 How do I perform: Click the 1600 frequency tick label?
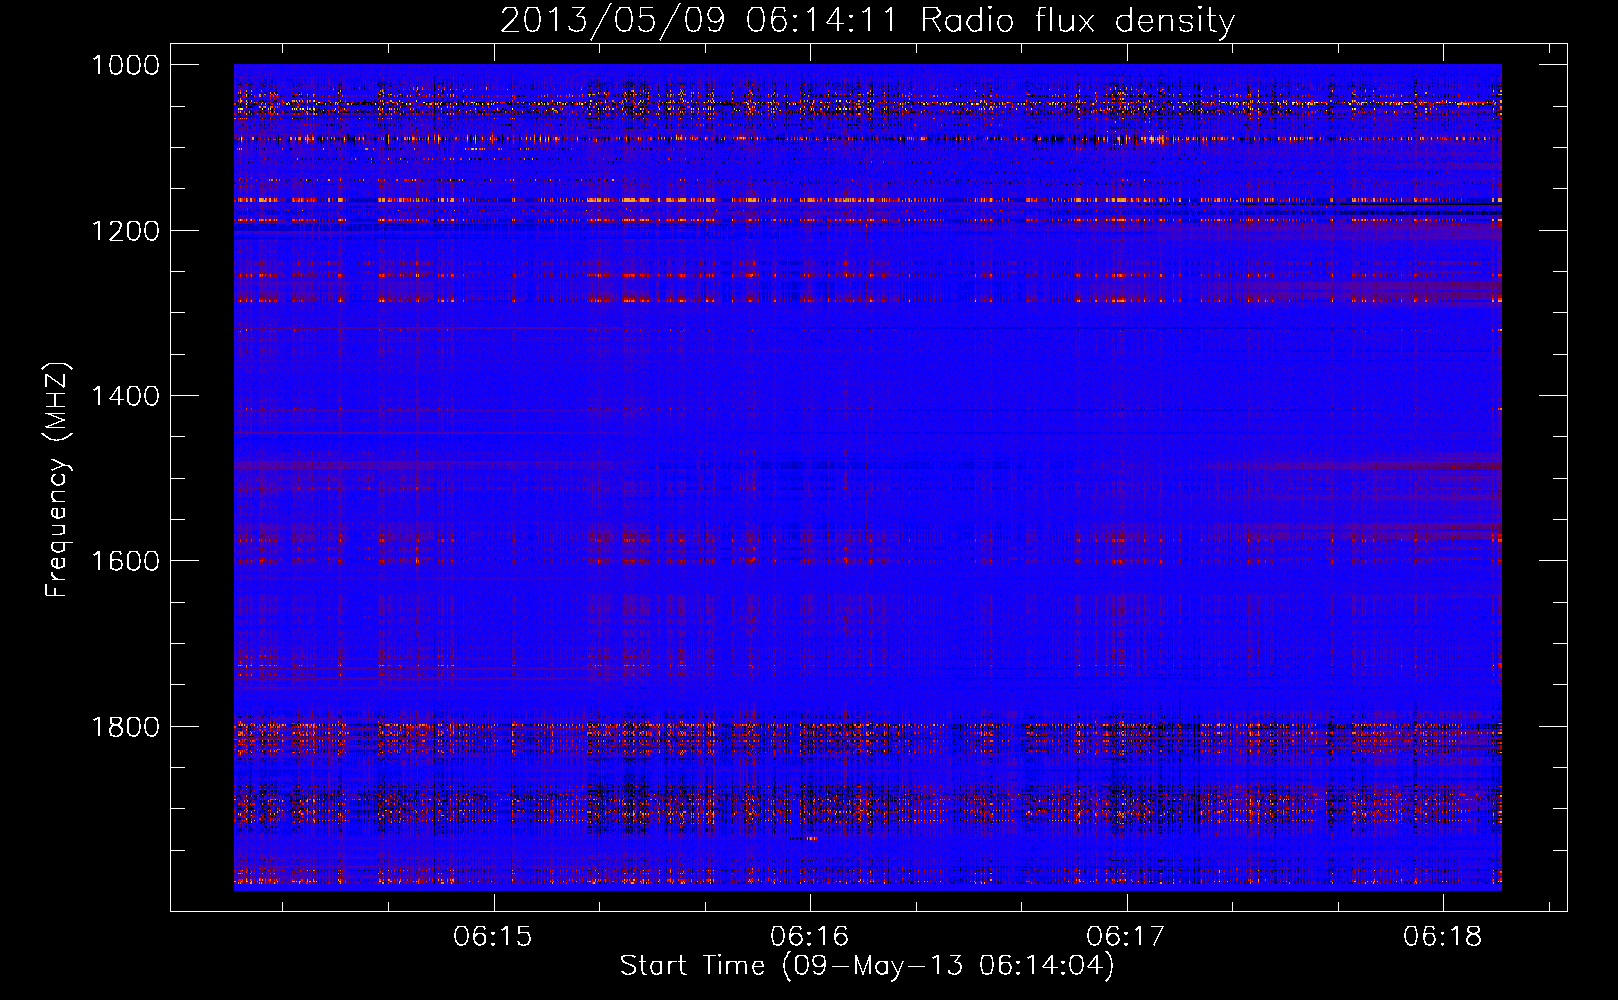click(x=125, y=561)
